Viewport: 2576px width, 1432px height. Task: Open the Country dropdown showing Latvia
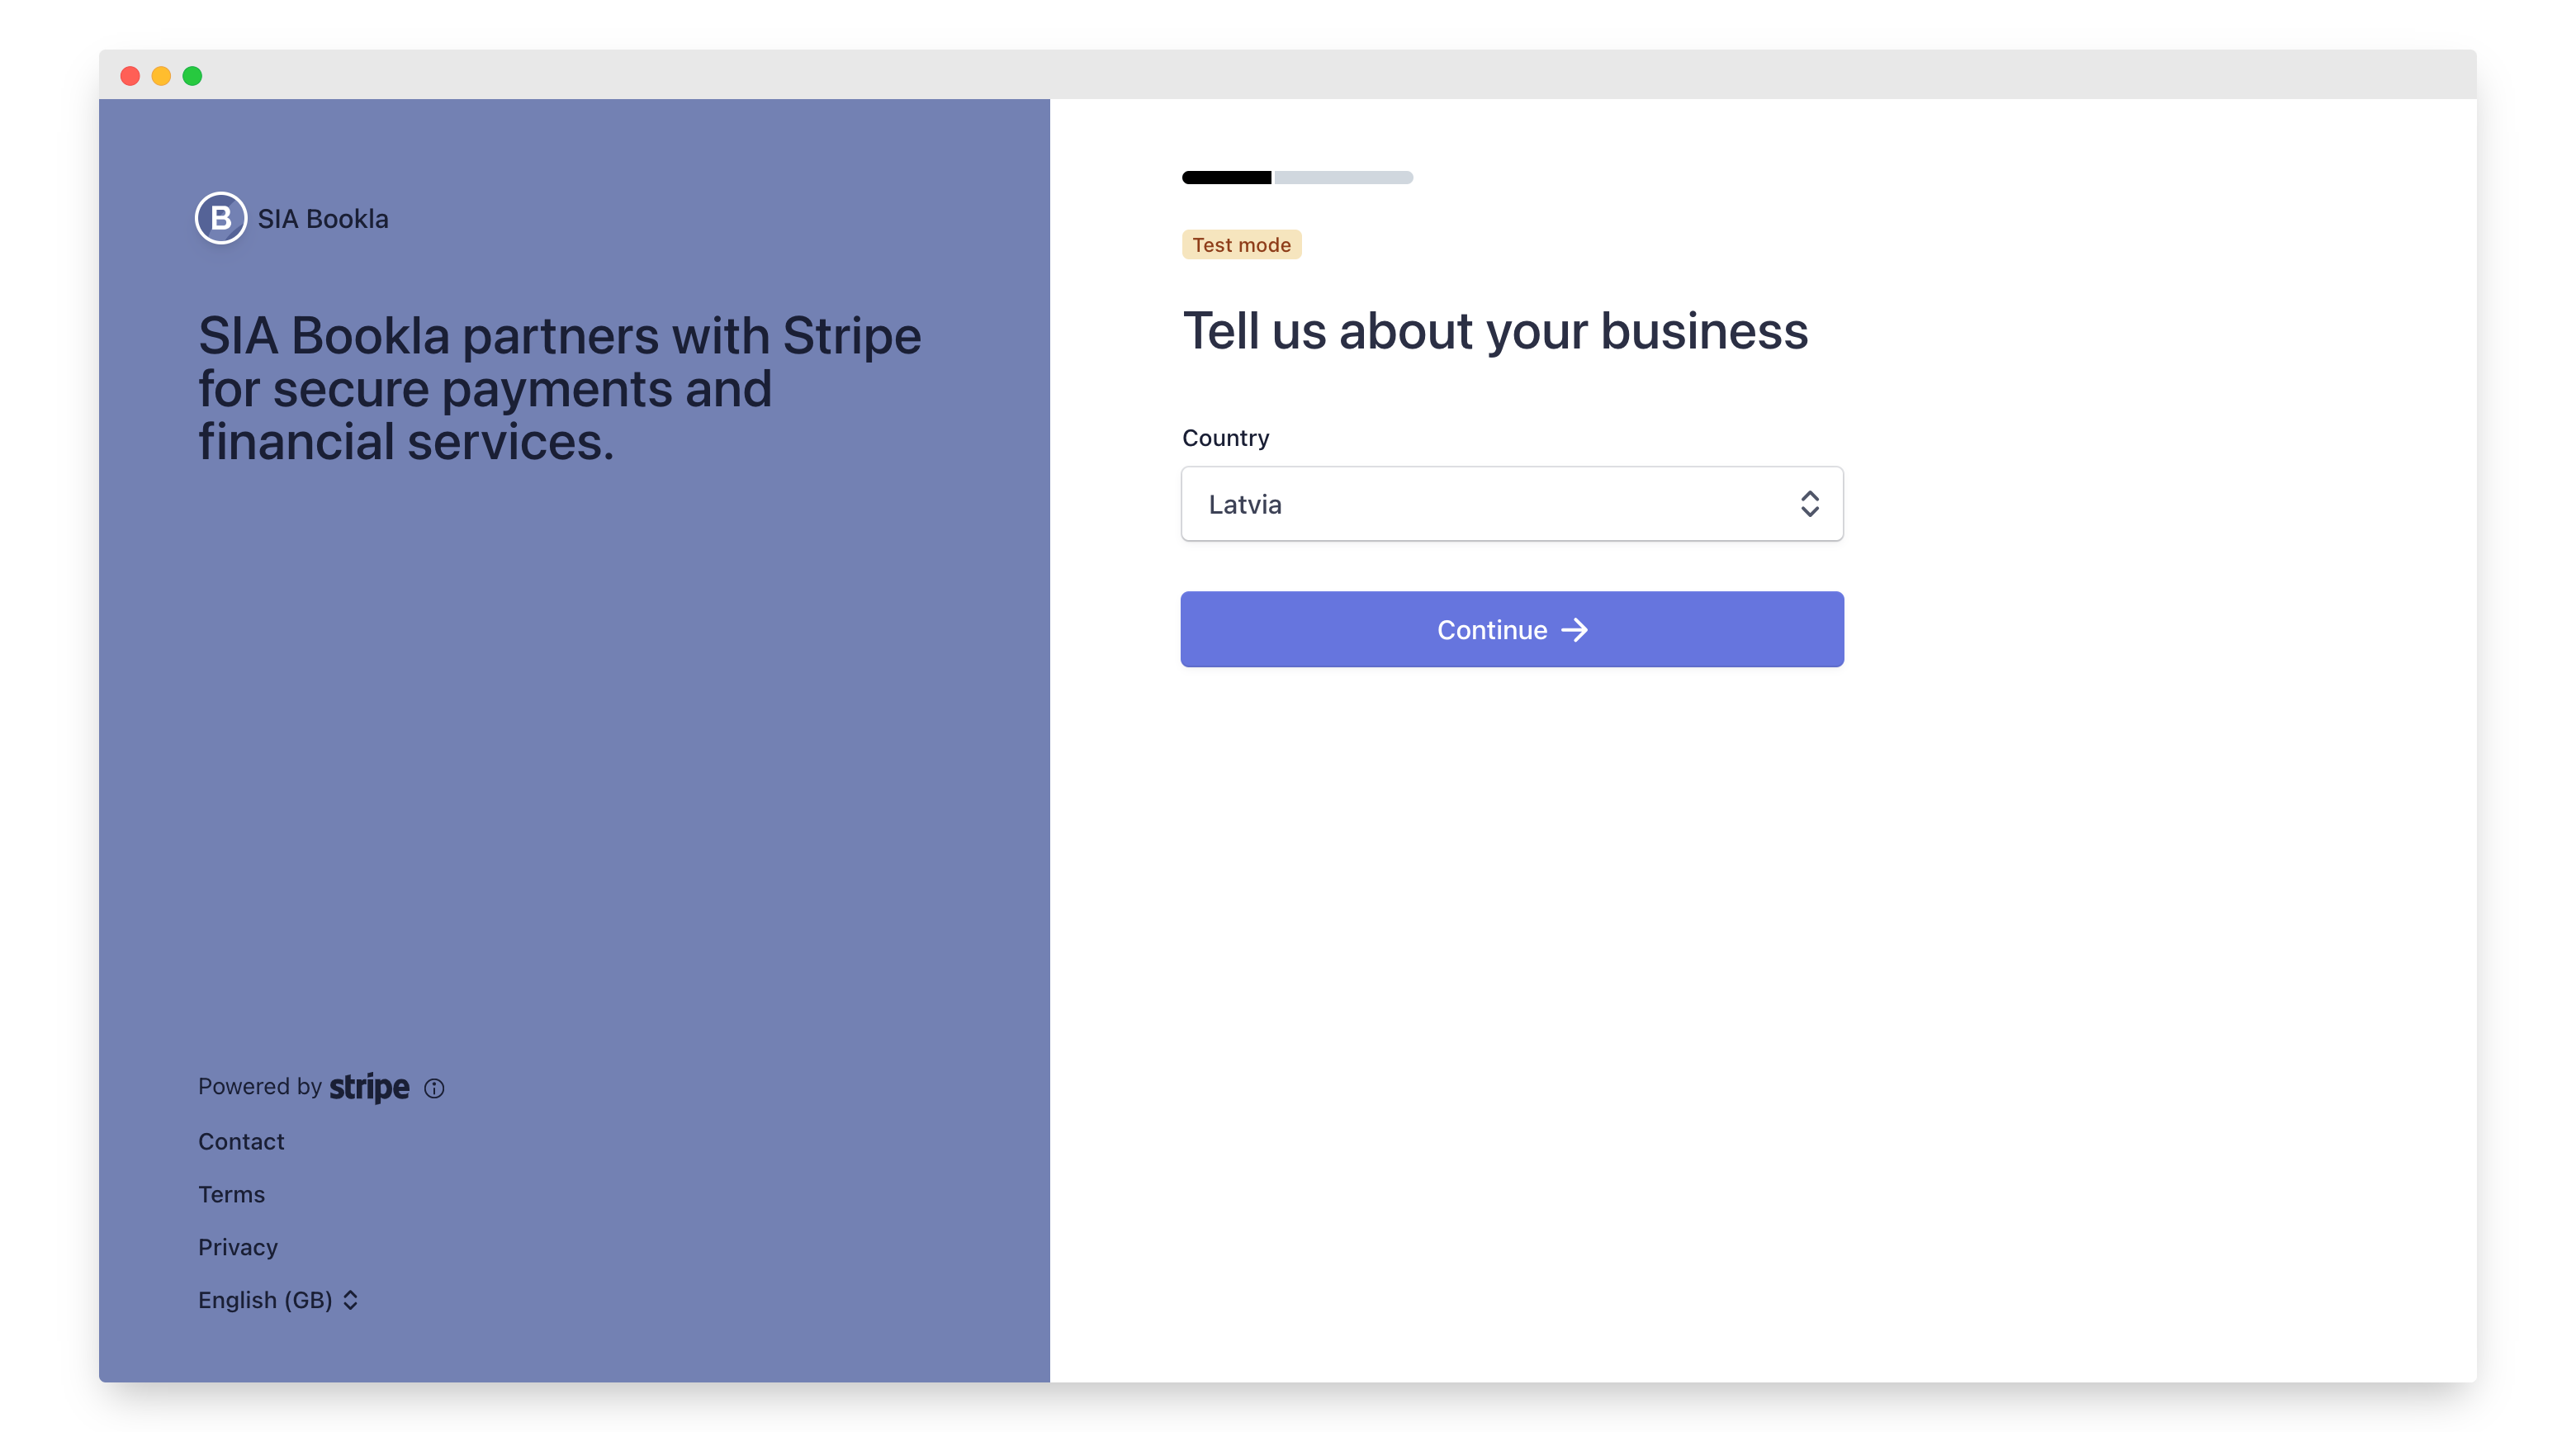click(x=1500, y=504)
